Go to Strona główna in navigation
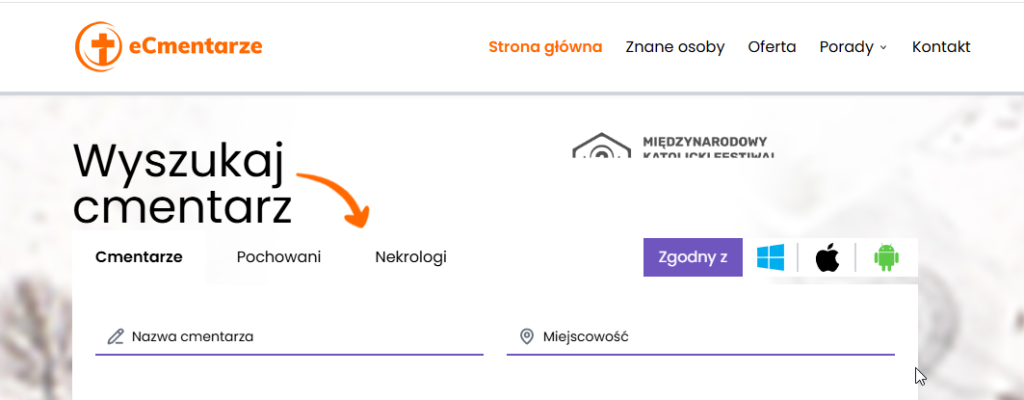Image resolution: width=1024 pixels, height=400 pixels. (x=545, y=47)
